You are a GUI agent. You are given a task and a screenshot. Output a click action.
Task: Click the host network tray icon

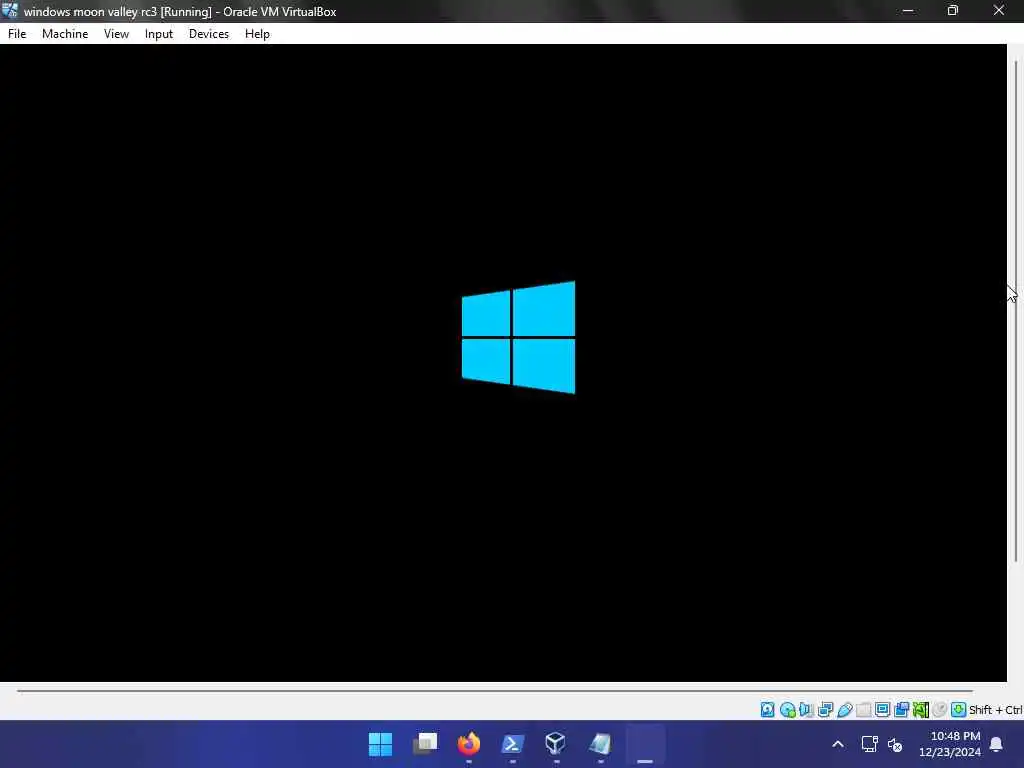869,744
